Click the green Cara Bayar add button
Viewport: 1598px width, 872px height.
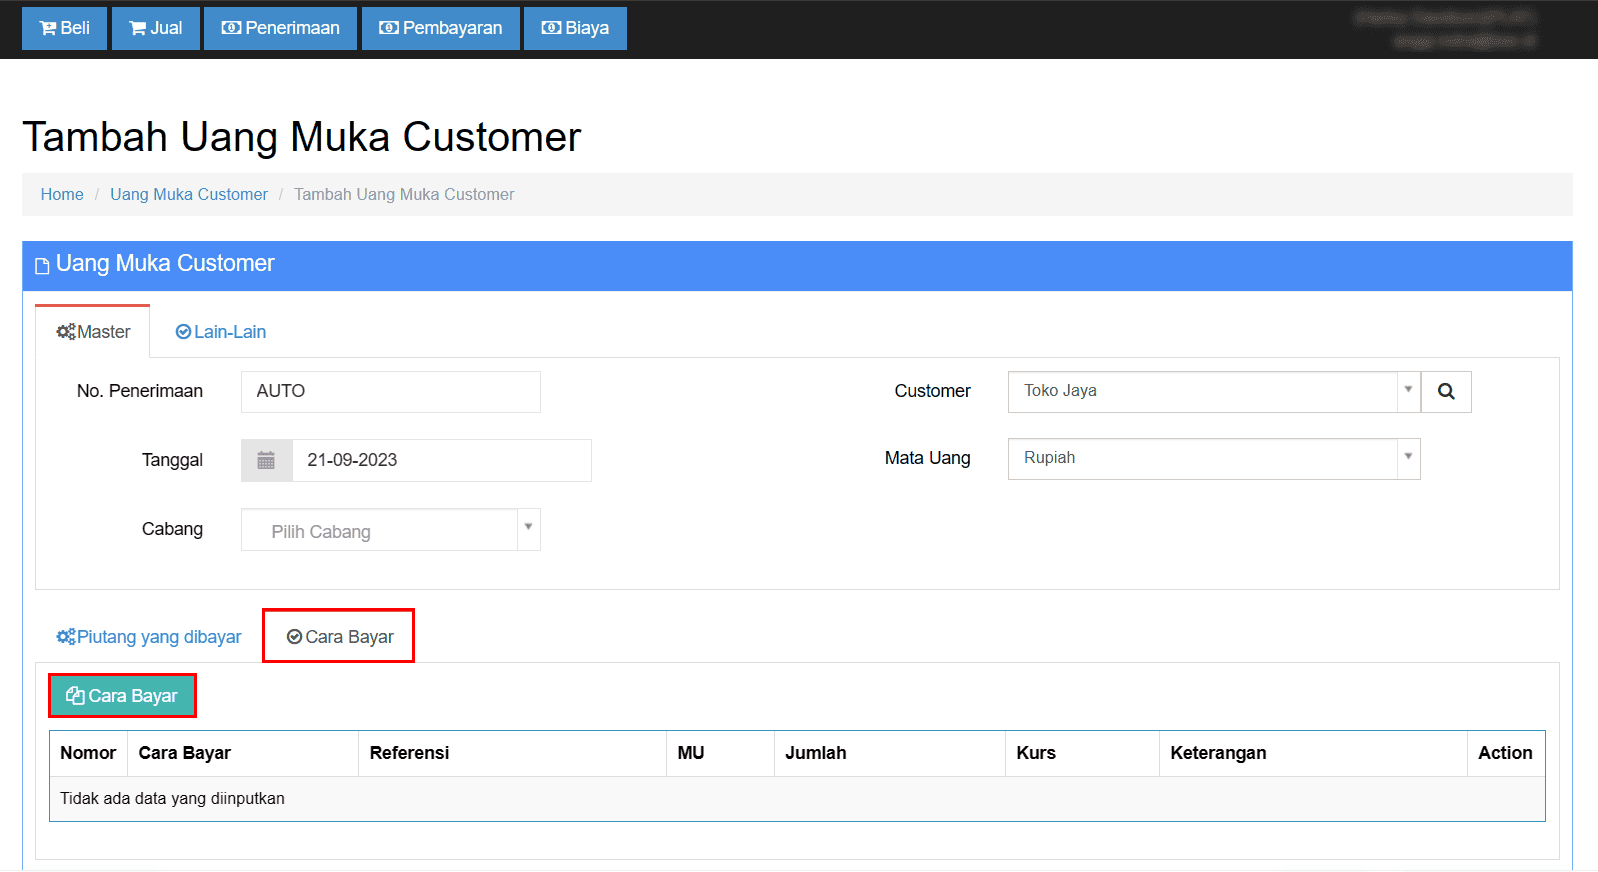[122, 696]
